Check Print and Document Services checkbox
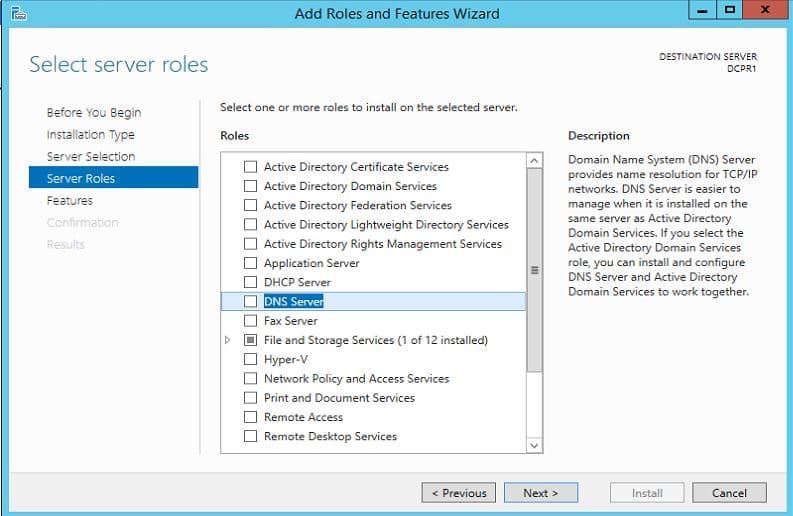This screenshot has height=516, width=793. [x=250, y=398]
